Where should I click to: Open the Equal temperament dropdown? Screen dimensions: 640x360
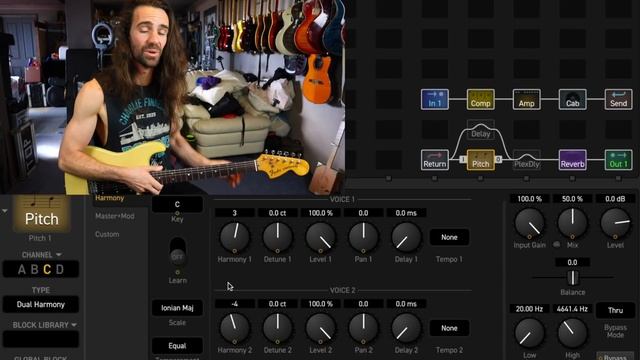[177, 346]
